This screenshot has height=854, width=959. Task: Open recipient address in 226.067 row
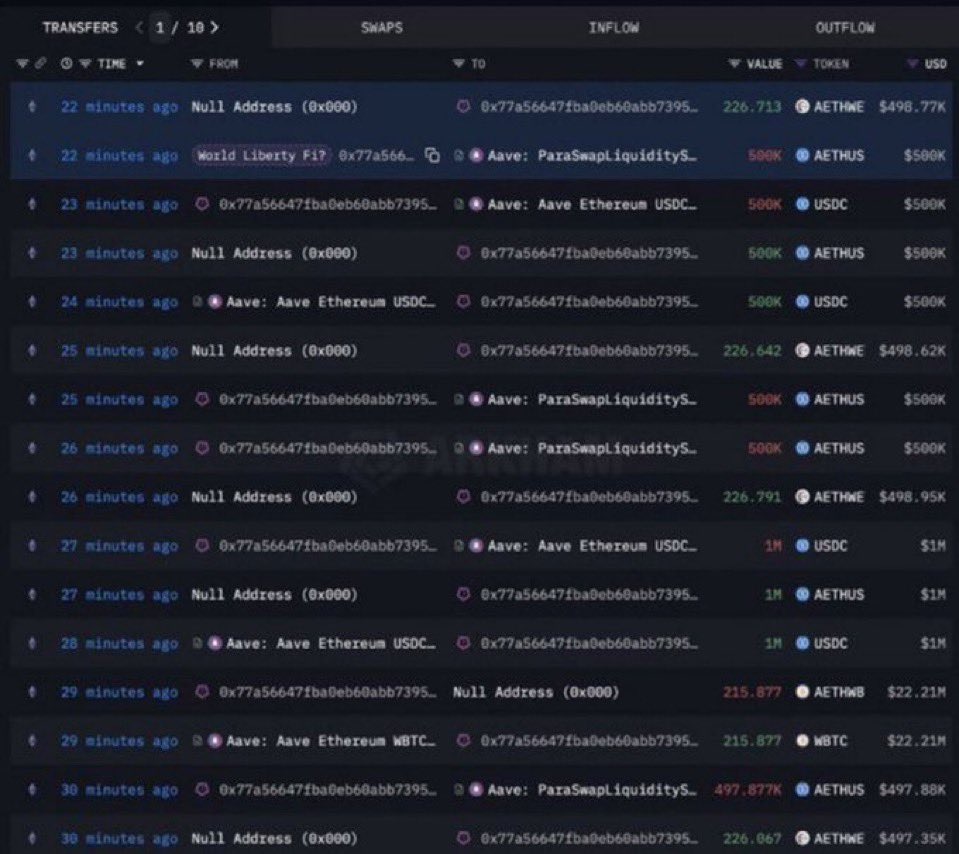[588, 839]
